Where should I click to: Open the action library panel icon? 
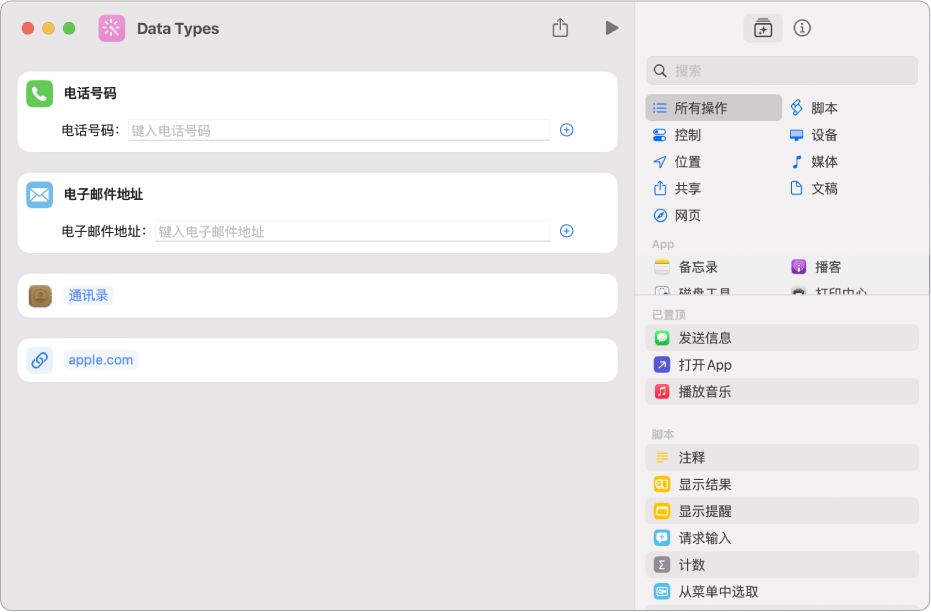pos(763,28)
